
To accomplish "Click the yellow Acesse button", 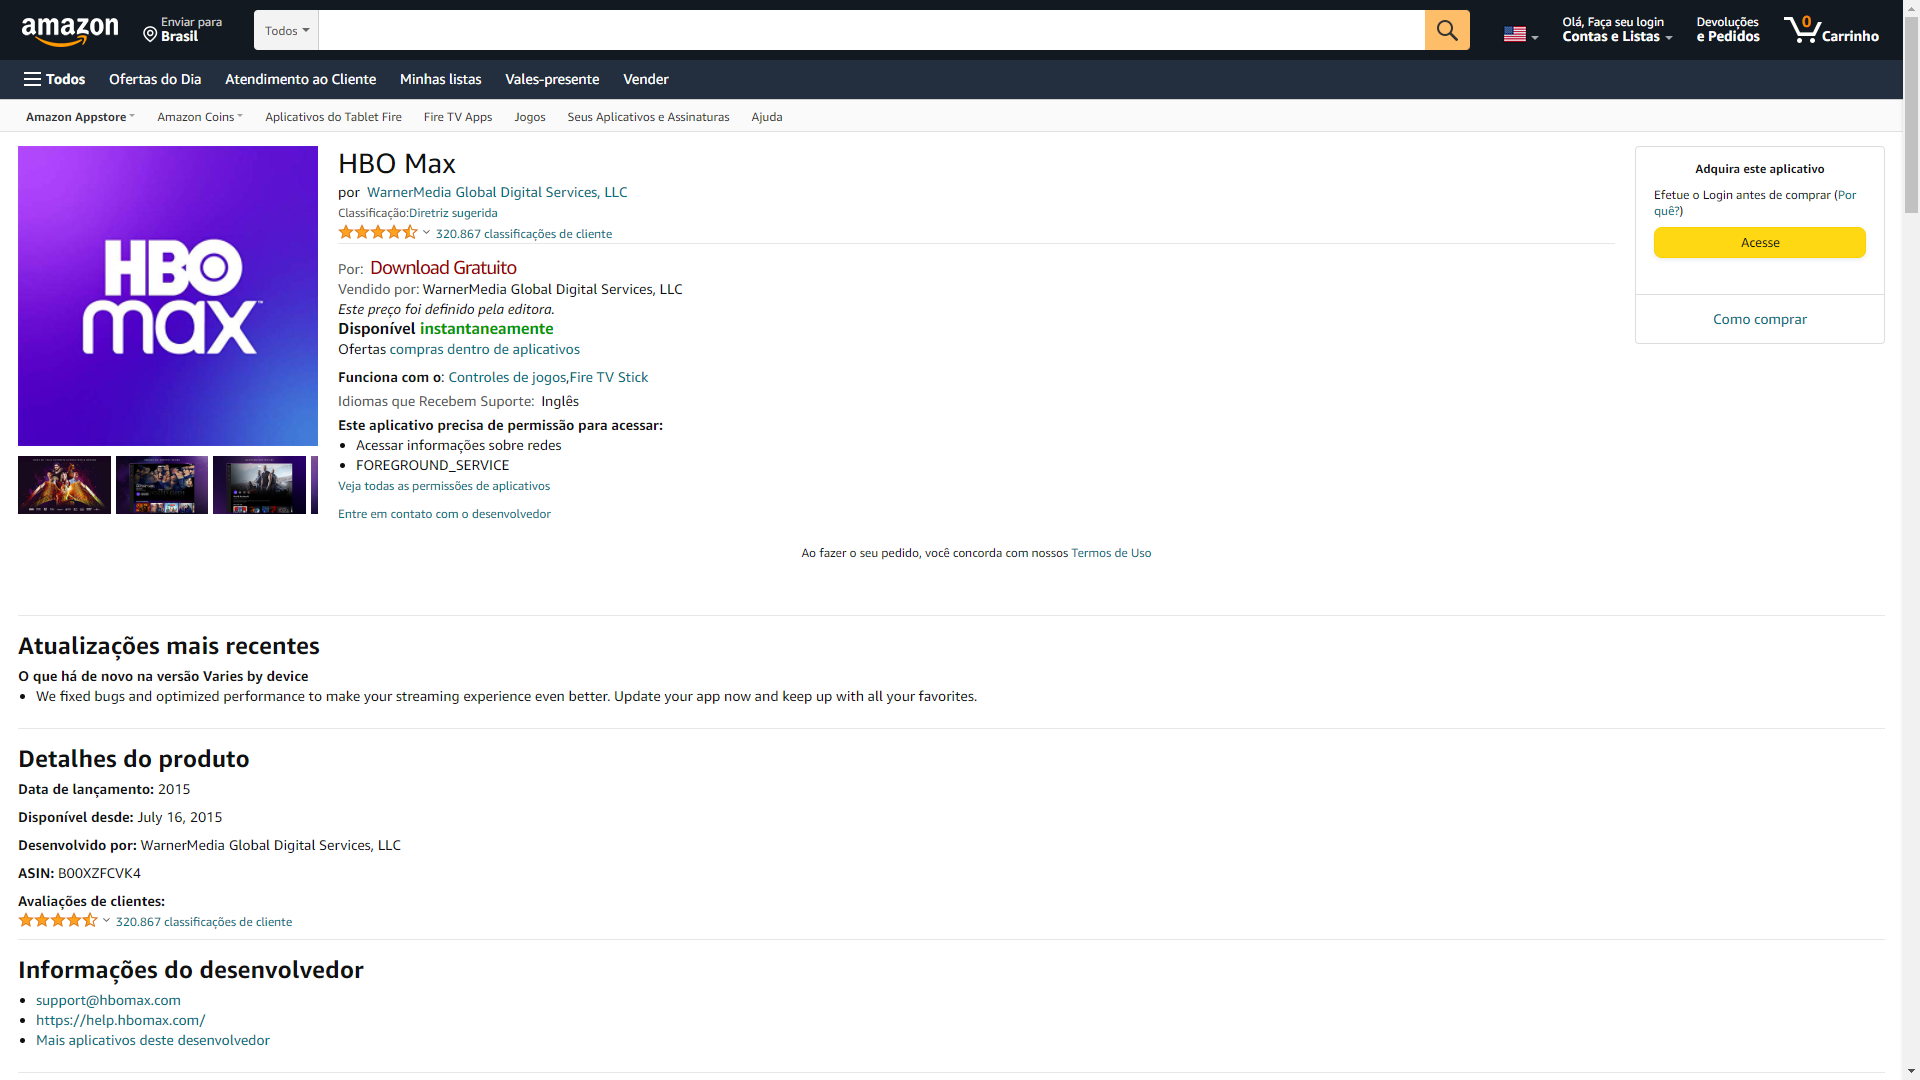I will (1759, 243).
